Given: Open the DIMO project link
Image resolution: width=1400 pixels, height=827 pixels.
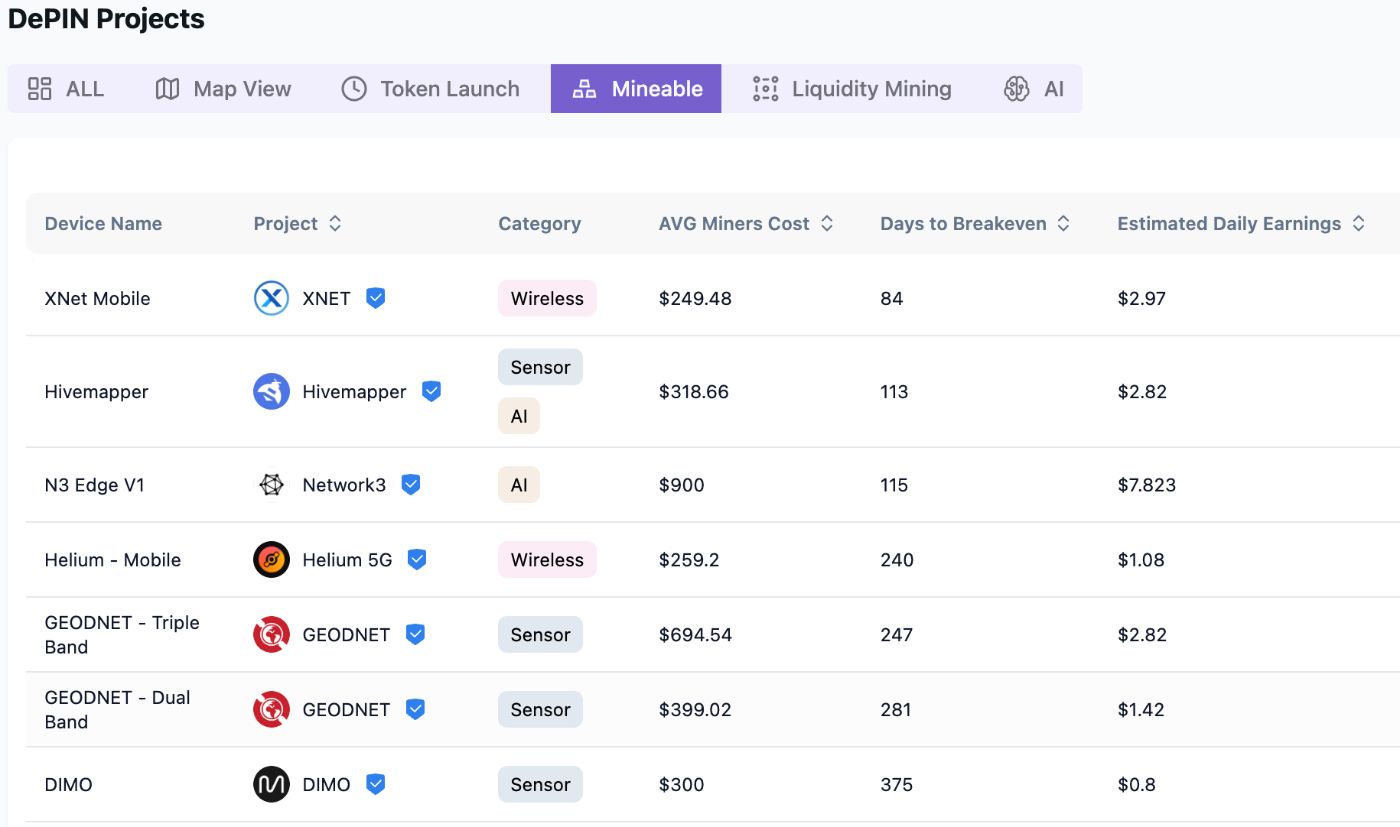Looking at the screenshot, I should point(326,784).
